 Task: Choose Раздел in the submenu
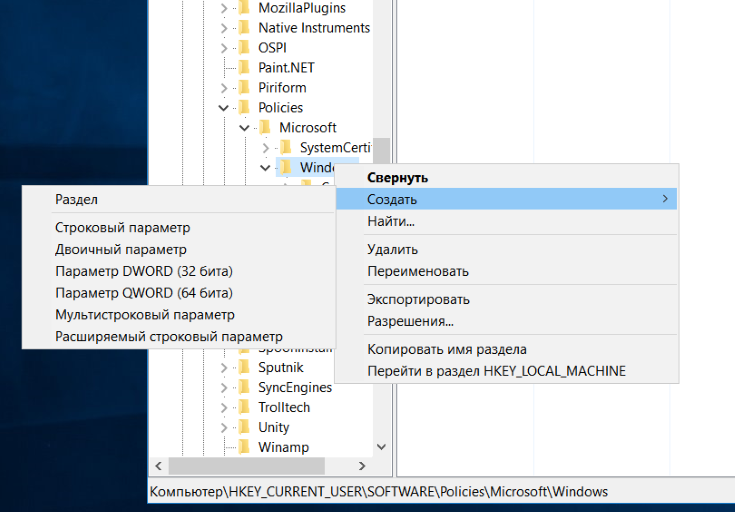(77, 200)
